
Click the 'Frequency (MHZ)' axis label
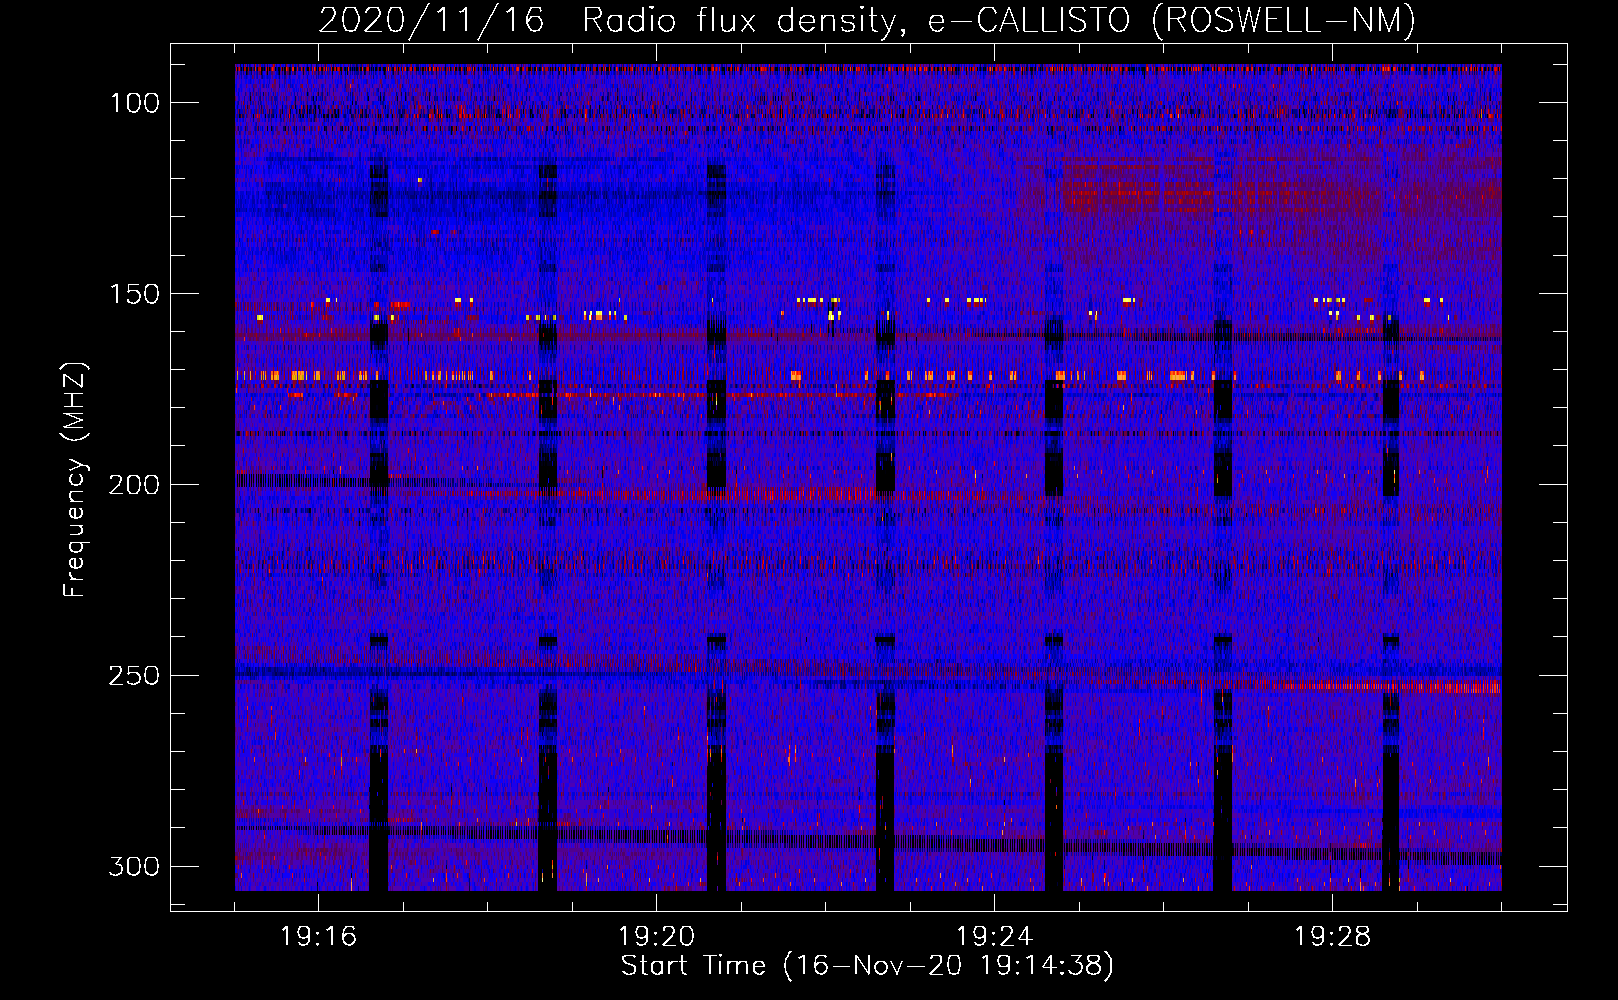75,479
